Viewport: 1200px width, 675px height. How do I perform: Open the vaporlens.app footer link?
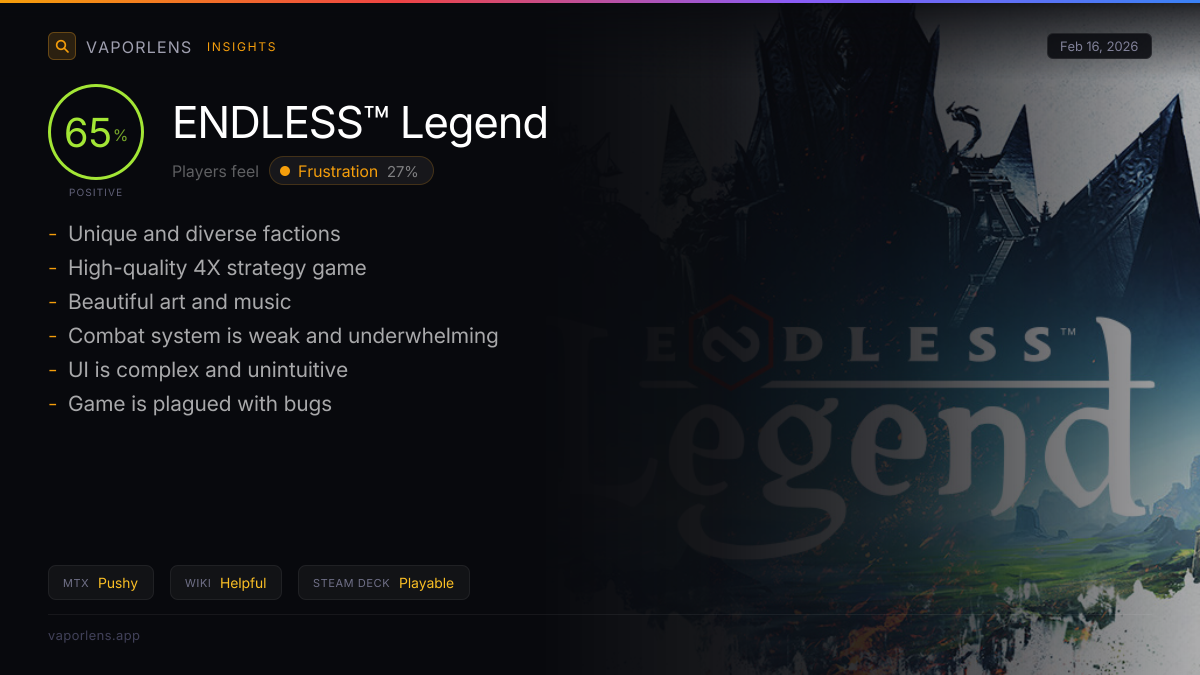(x=94, y=635)
